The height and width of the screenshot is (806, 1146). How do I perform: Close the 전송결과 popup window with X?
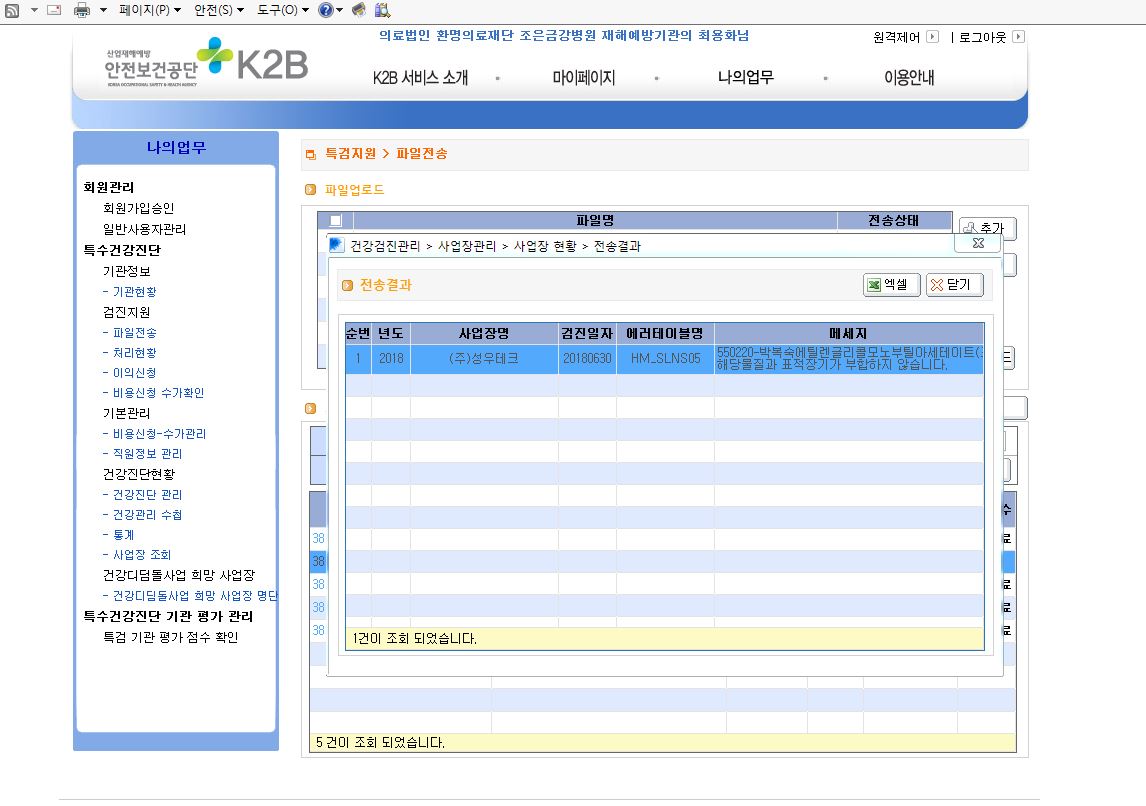pyautogui.click(x=978, y=243)
